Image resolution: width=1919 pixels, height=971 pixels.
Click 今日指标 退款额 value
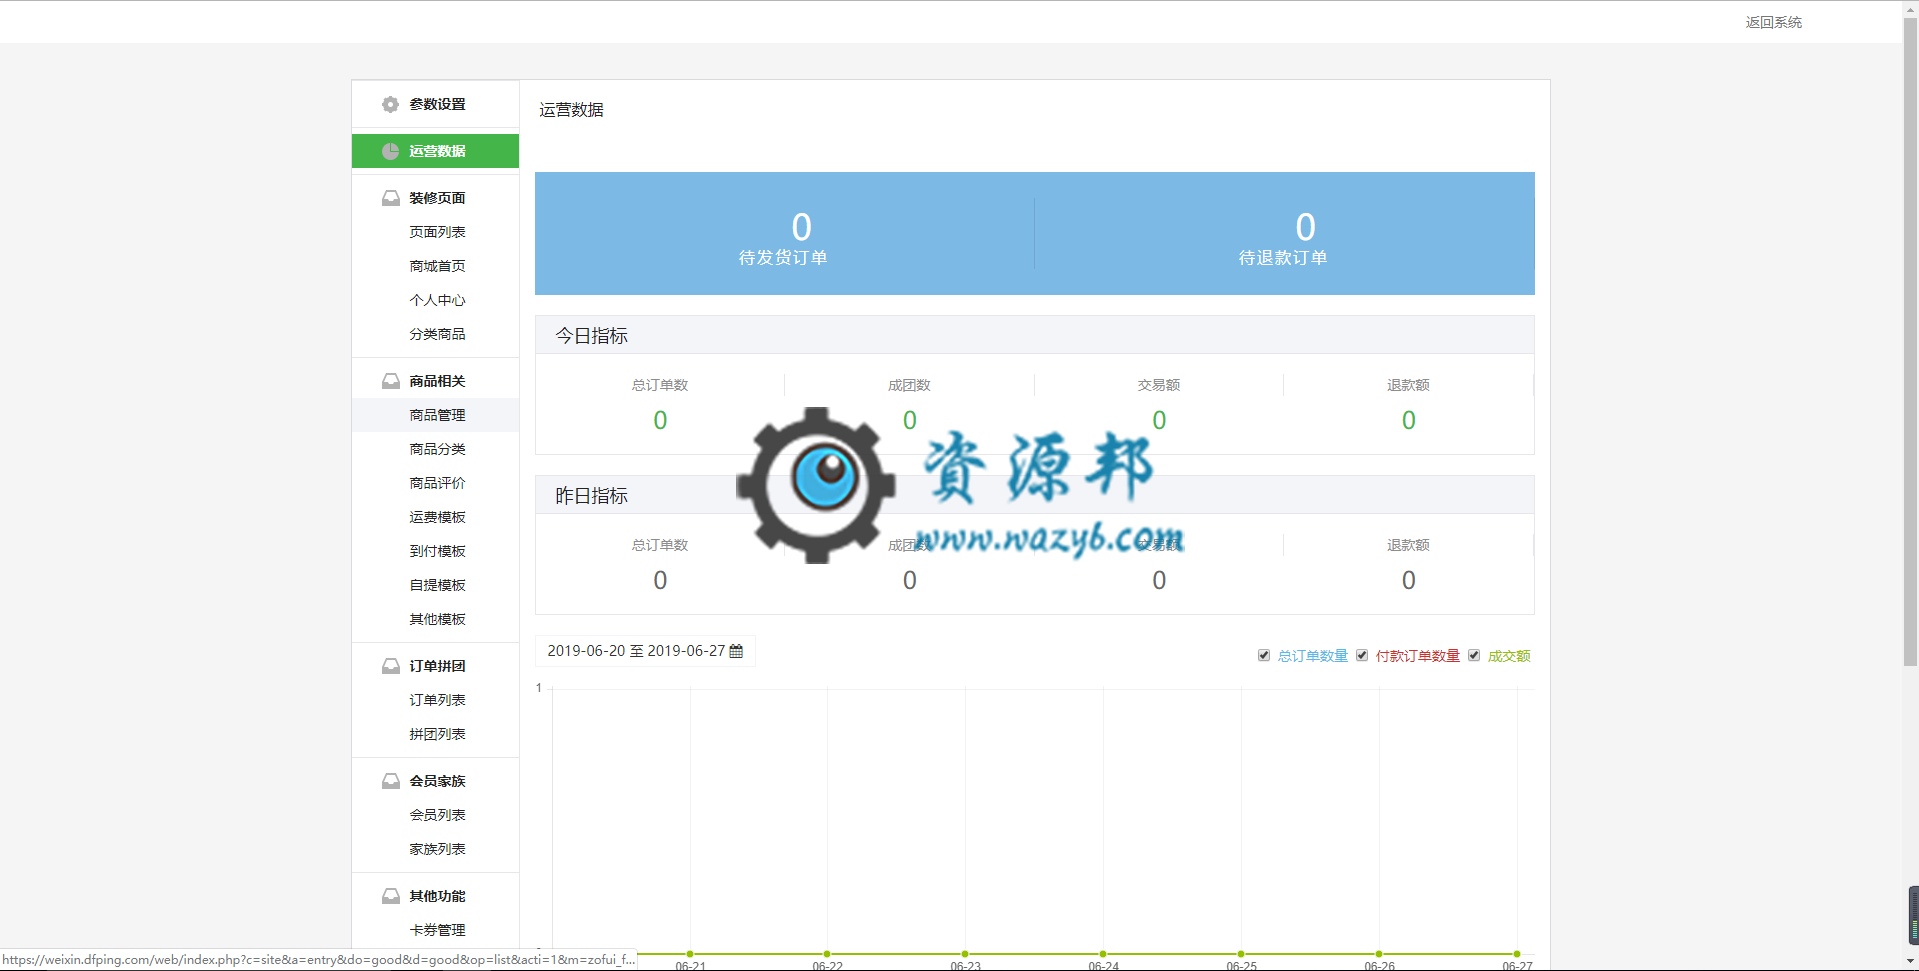(1408, 421)
